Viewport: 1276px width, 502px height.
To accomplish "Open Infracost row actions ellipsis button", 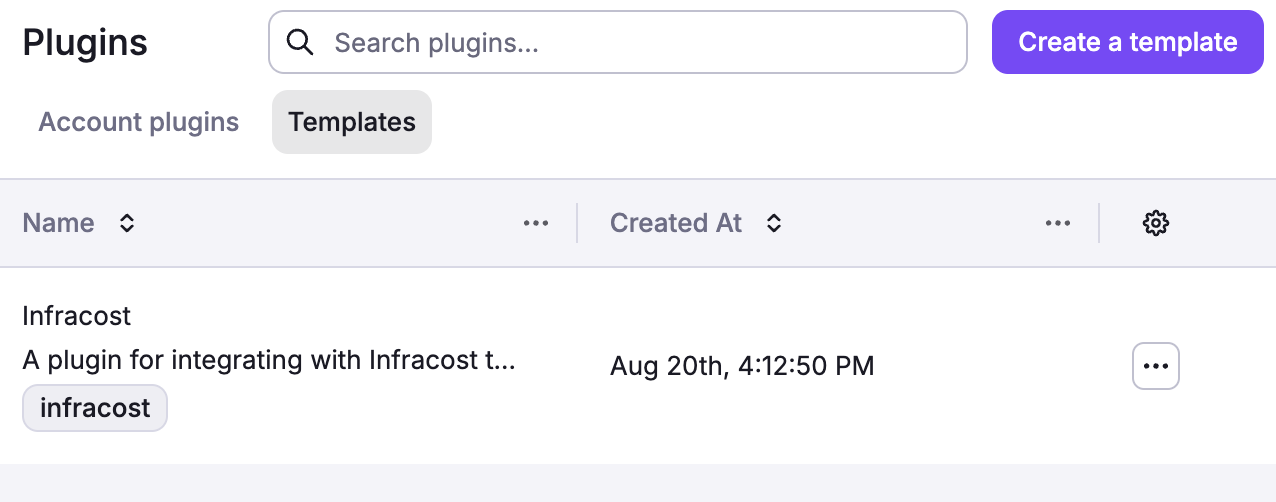I will (1156, 366).
